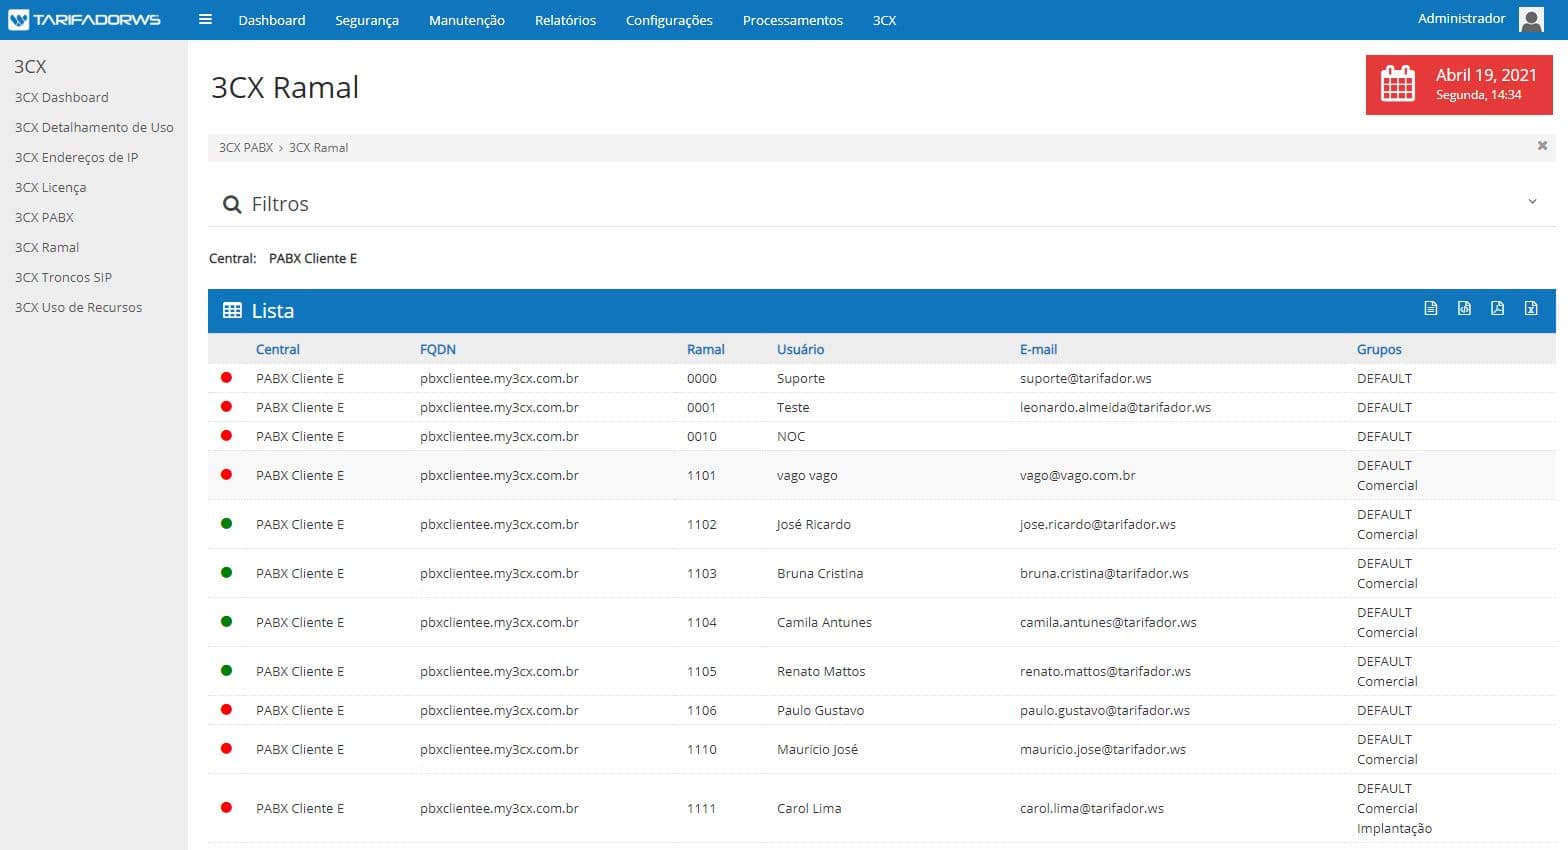1568x850 pixels.
Task: Click the red status dot for ramal 1101
Action: [x=226, y=474]
